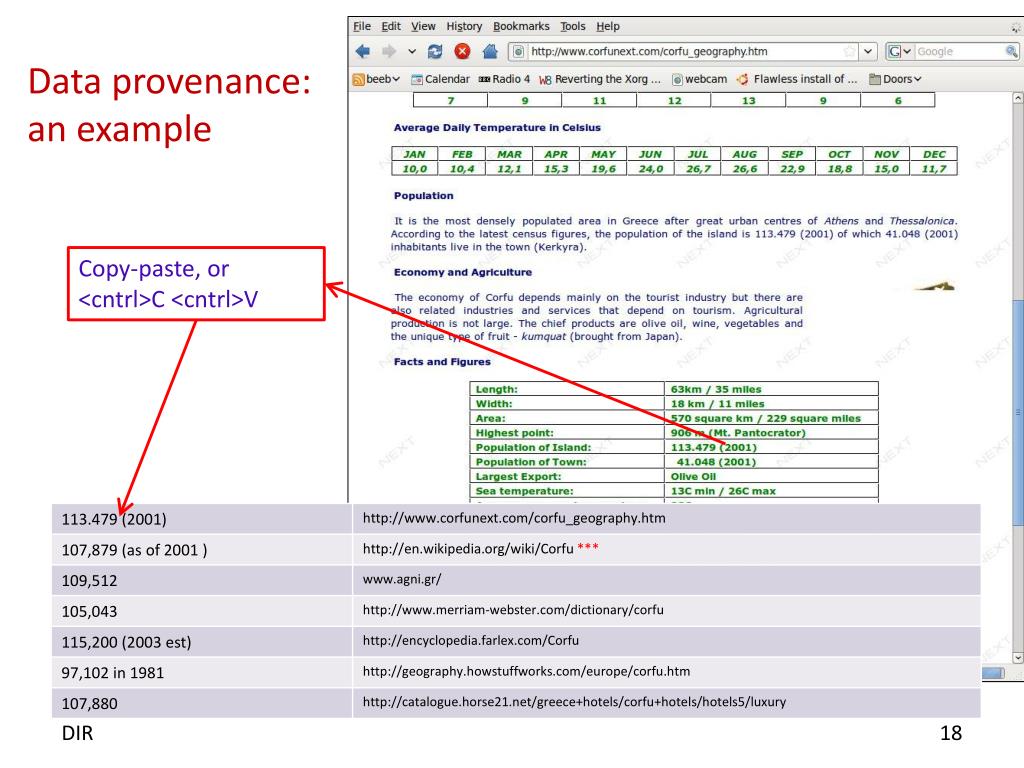This screenshot has width=1024, height=768.
Task: Click the 13C min / 26C max cell
Action: pyautogui.click(x=771, y=491)
